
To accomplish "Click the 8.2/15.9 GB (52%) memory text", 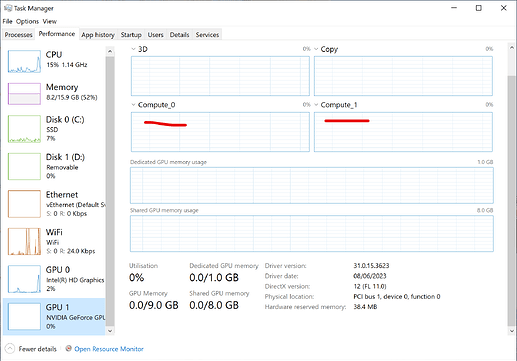I will tap(72, 97).
